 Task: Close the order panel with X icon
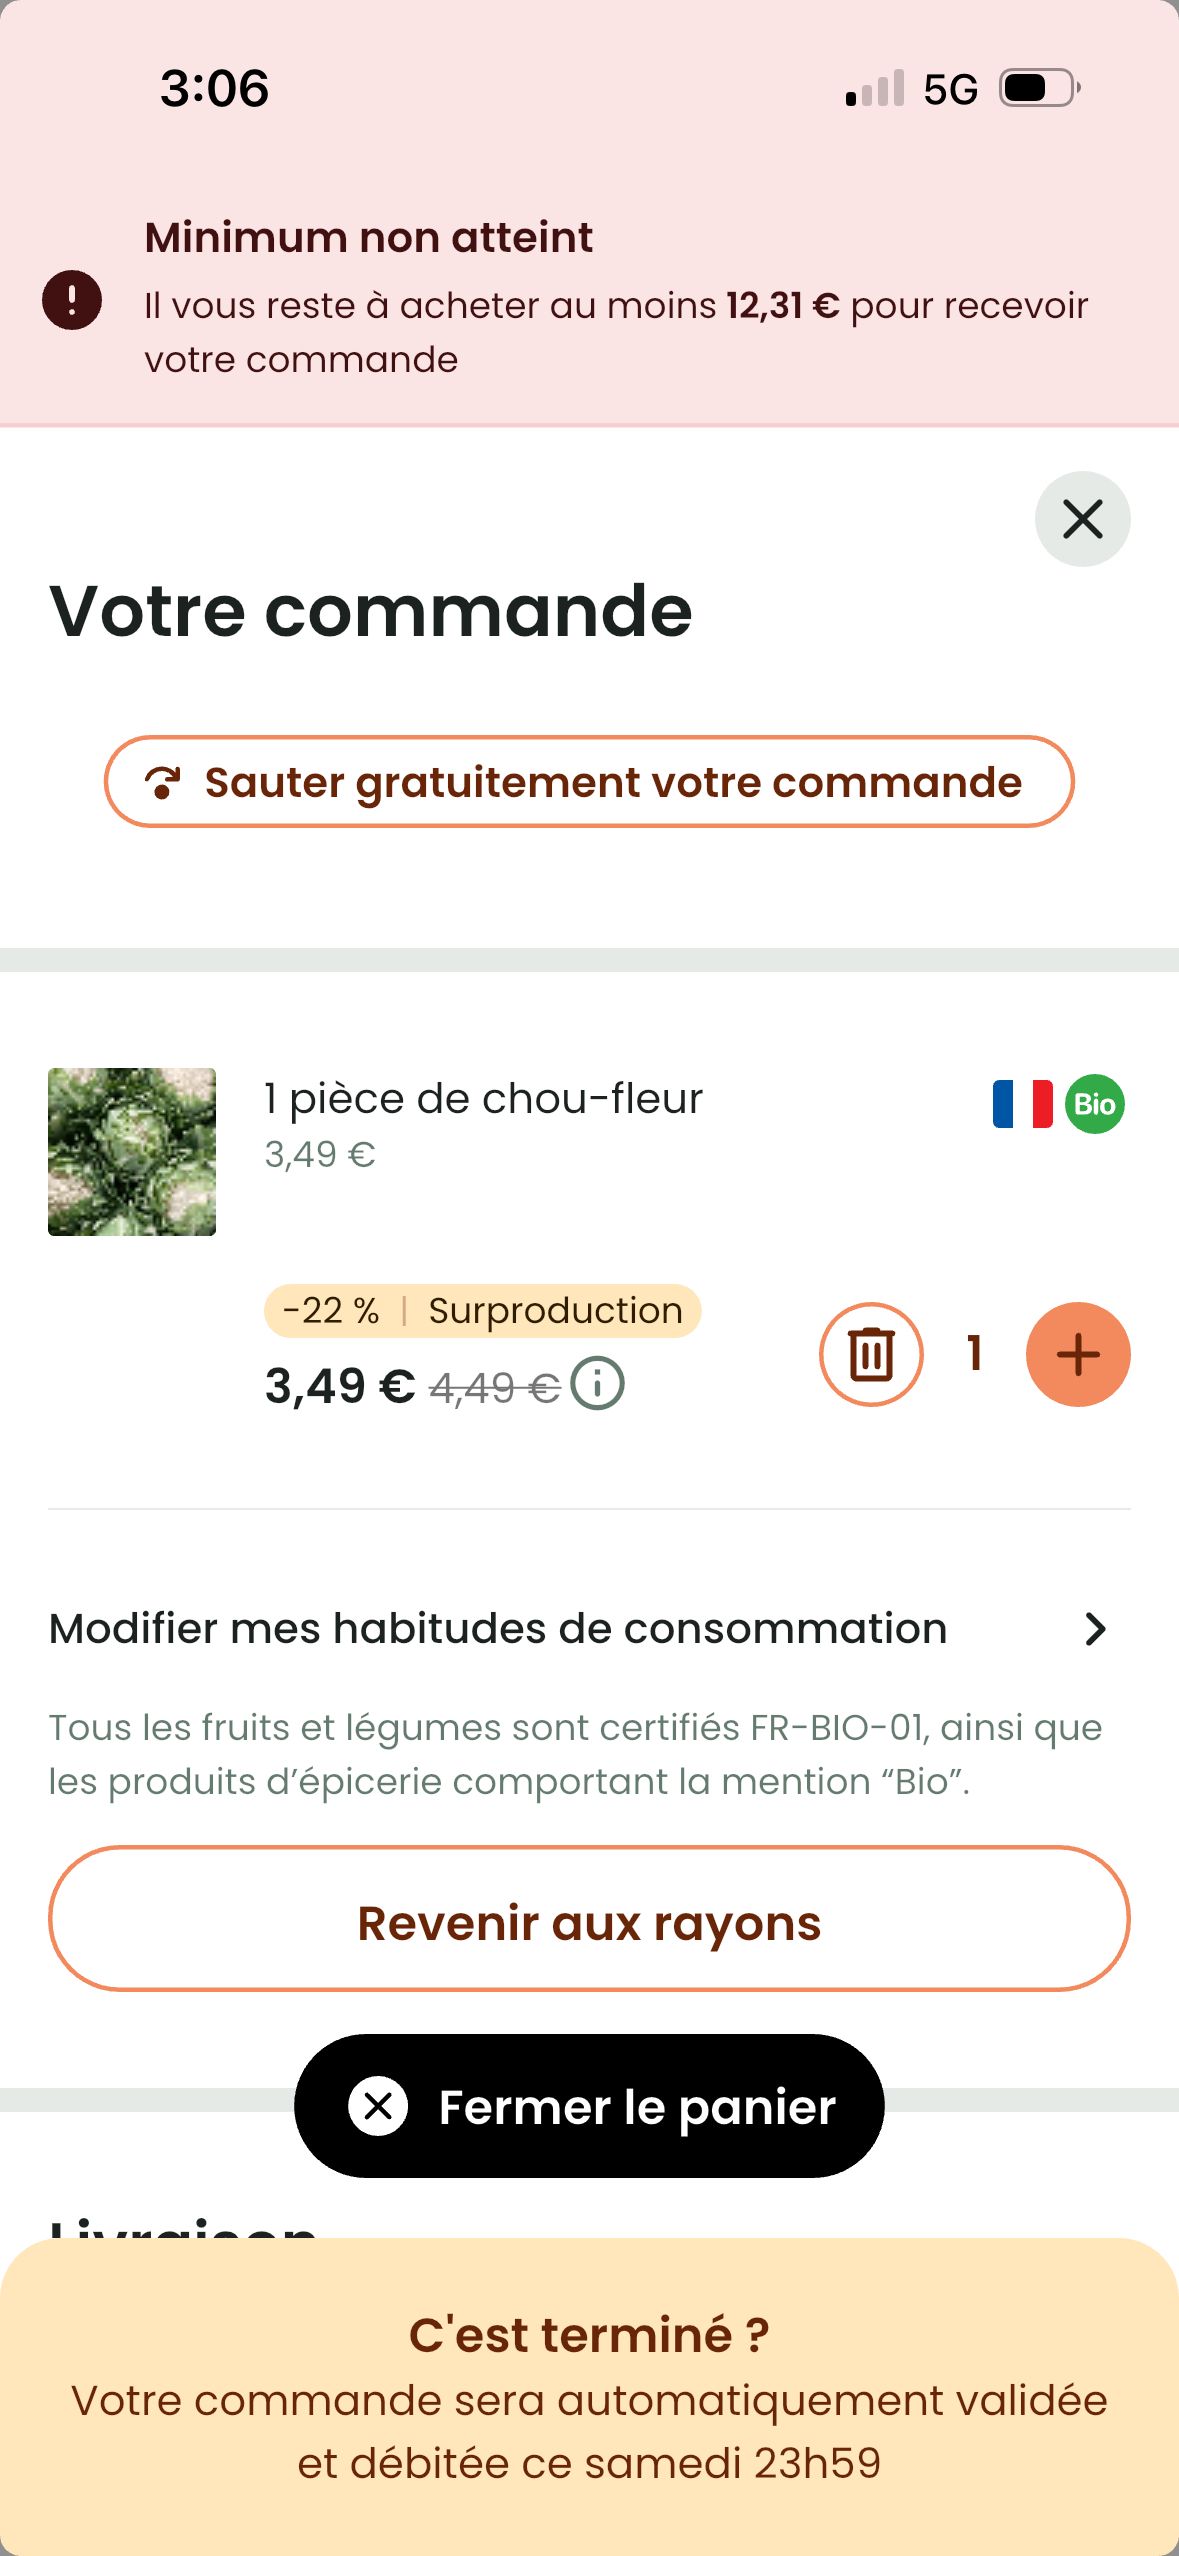[x=1082, y=519]
